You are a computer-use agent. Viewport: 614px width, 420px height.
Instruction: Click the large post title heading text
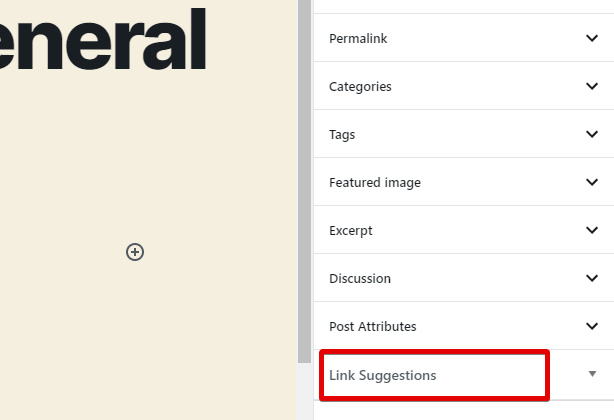(x=100, y=38)
